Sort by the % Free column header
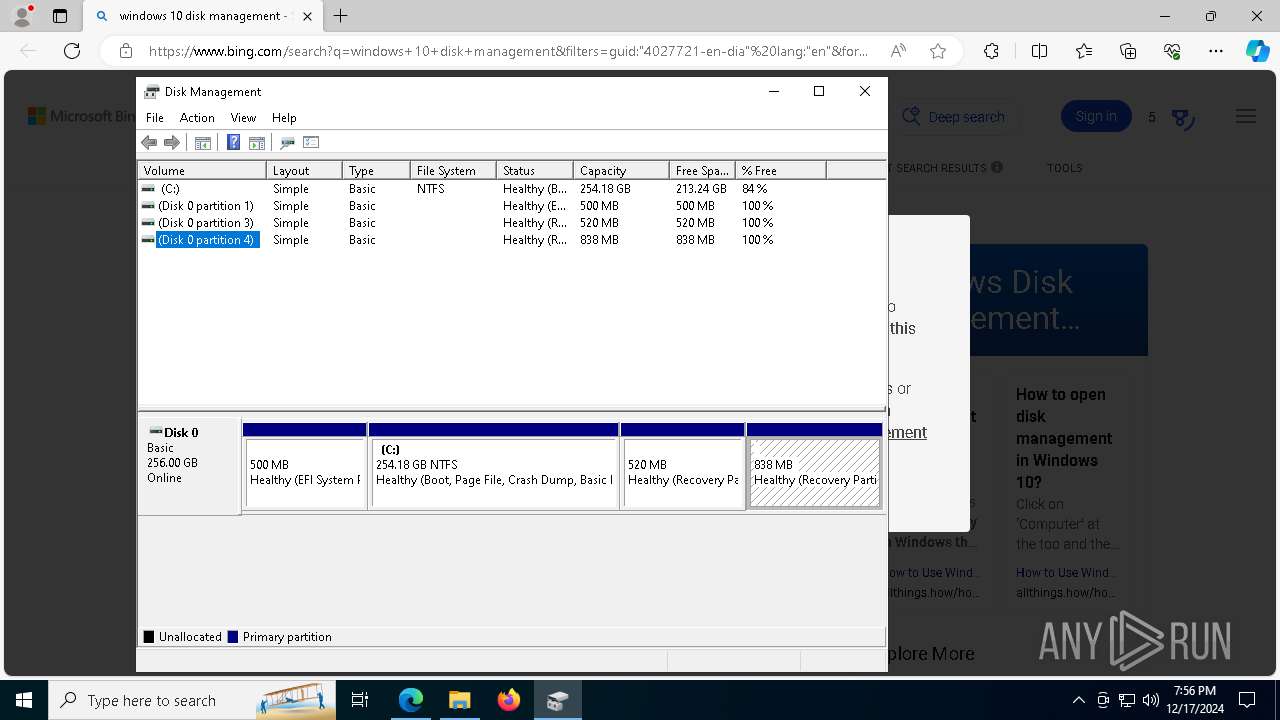The height and width of the screenshot is (720, 1280). [x=781, y=171]
